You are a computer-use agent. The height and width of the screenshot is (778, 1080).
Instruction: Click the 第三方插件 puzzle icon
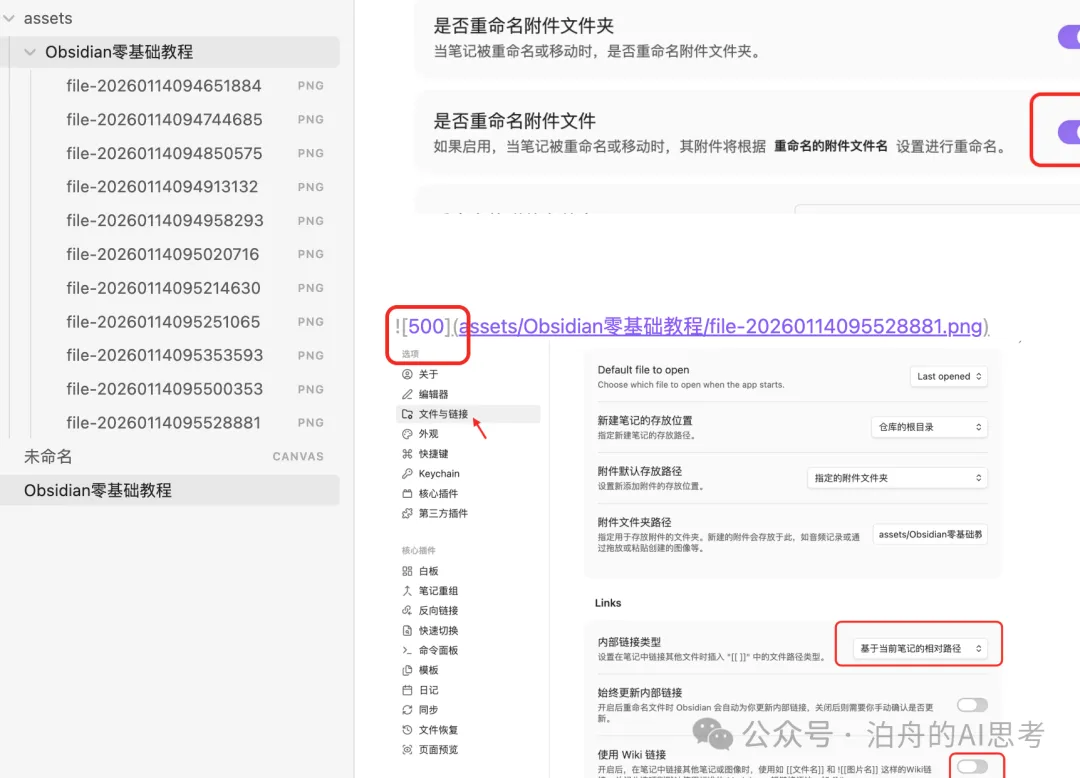click(407, 514)
